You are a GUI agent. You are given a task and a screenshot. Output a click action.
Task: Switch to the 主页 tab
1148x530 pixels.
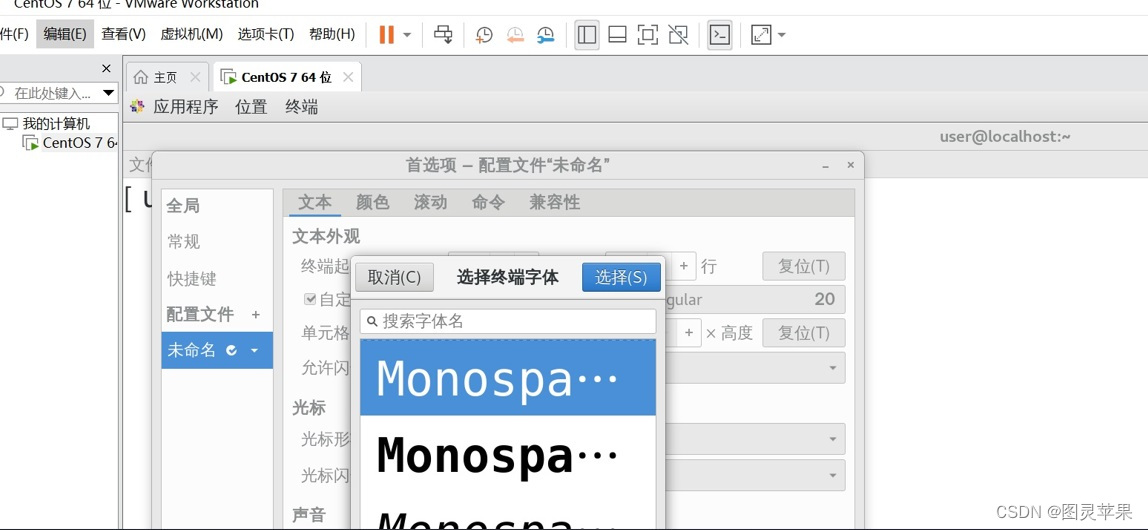[167, 77]
